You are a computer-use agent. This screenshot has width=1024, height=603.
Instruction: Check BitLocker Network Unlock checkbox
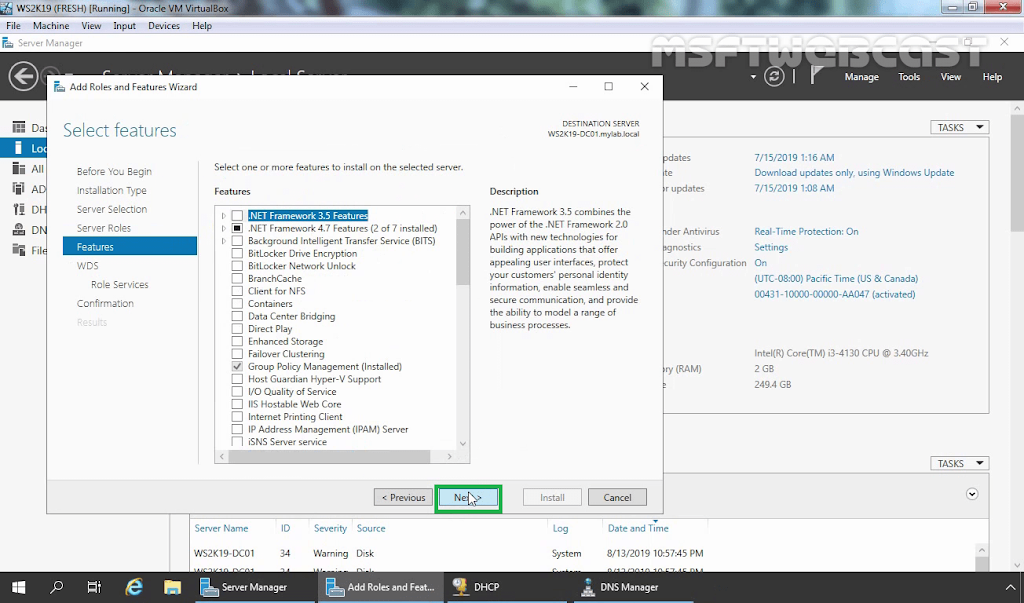coord(237,266)
